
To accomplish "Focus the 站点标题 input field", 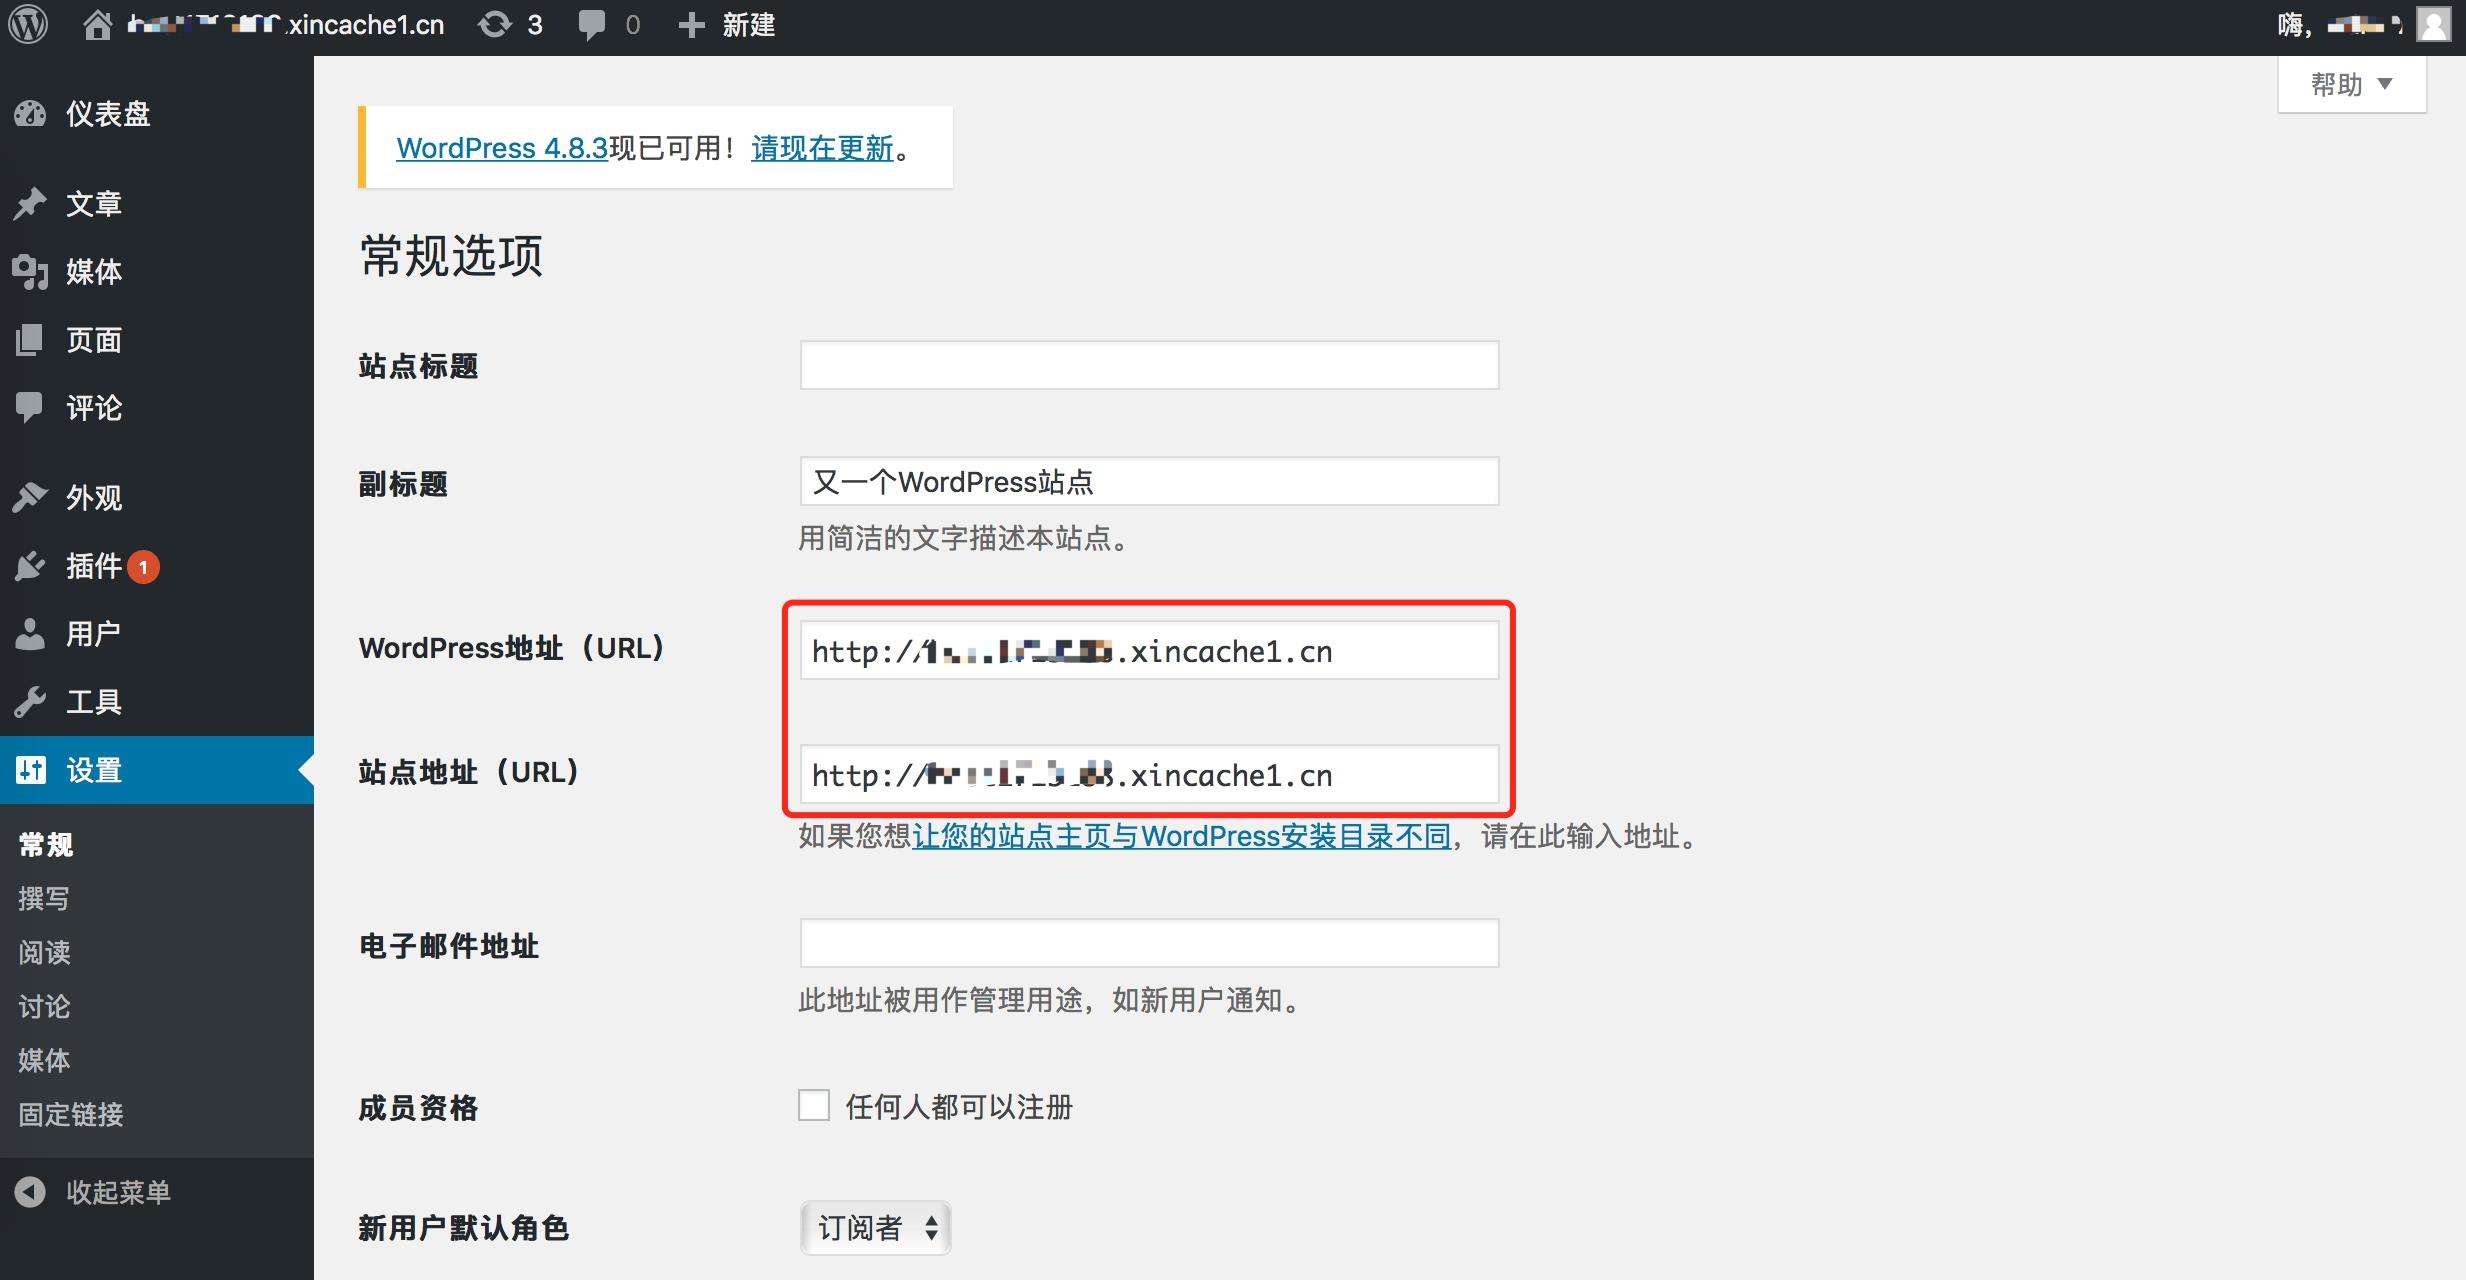I will tap(1149, 365).
